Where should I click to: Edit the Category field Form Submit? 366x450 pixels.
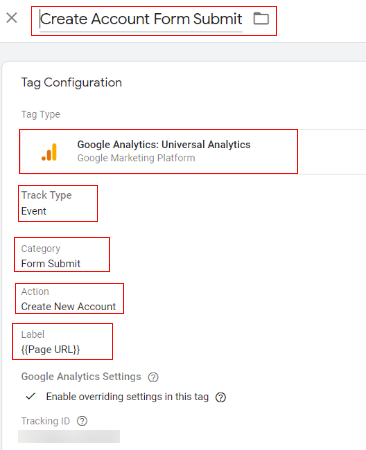62,255
